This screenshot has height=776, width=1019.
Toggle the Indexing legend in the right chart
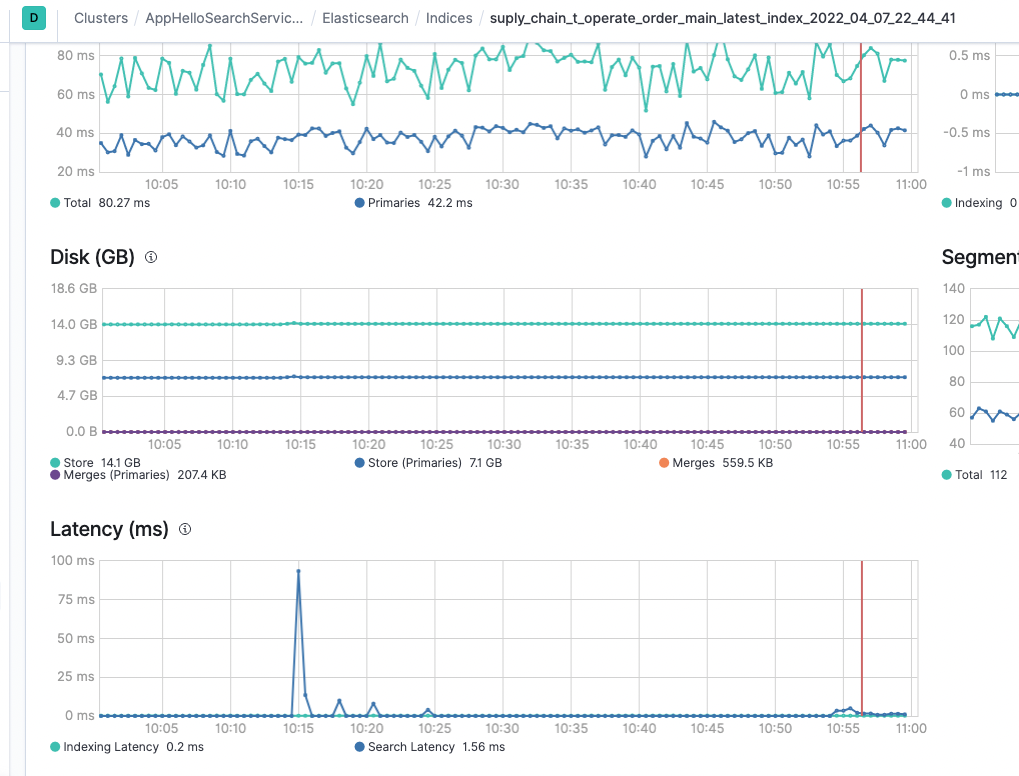tap(977, 203)
